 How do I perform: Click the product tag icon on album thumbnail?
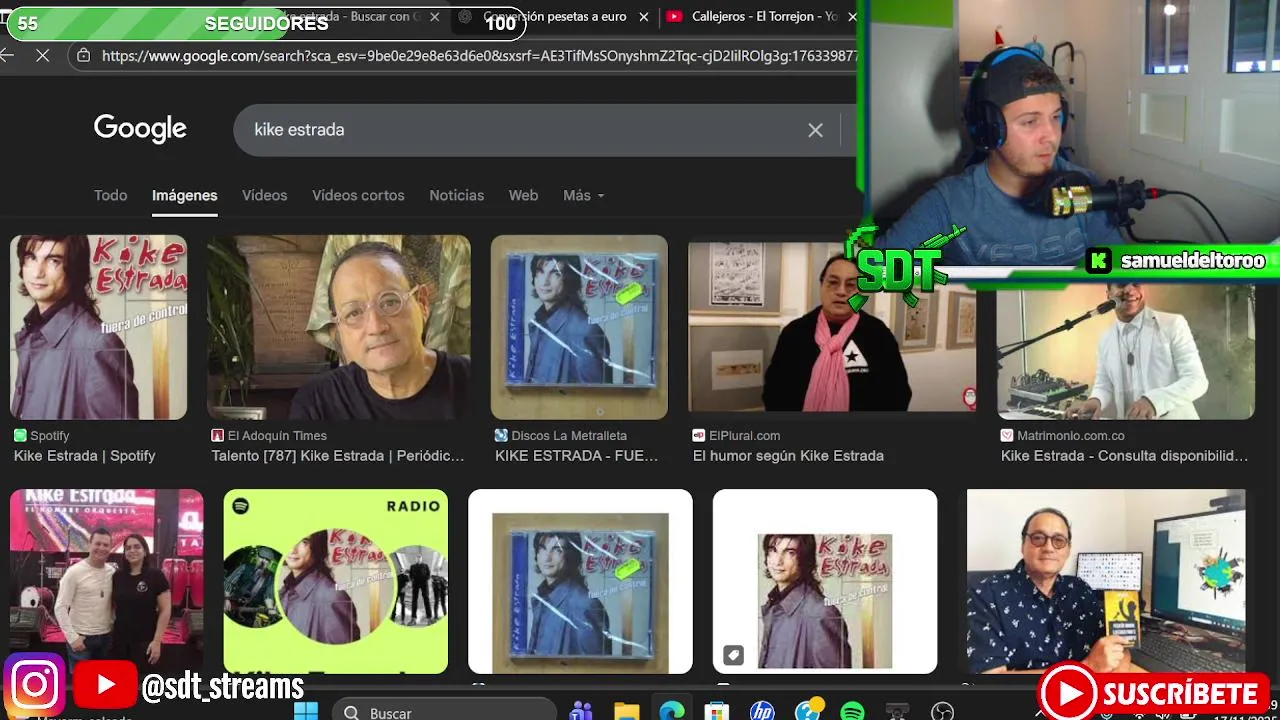pyautogui.click(x=733, y=656)
